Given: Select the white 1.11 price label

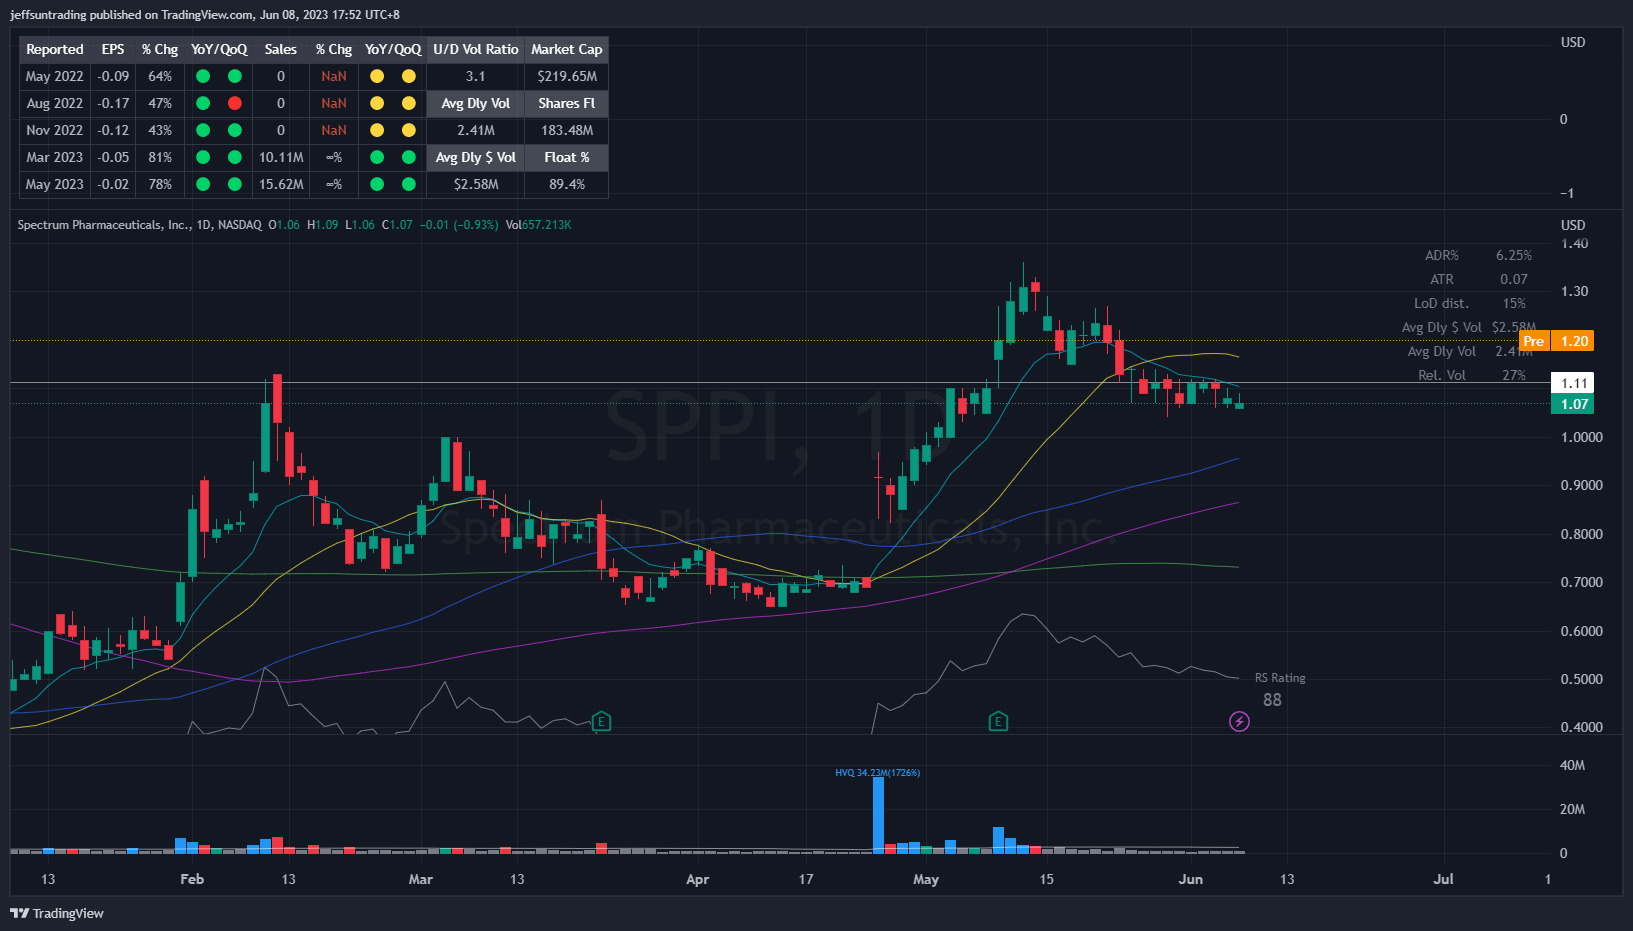Looking at the screenshot, I should pyautogui.click(x=1572, y=383).
